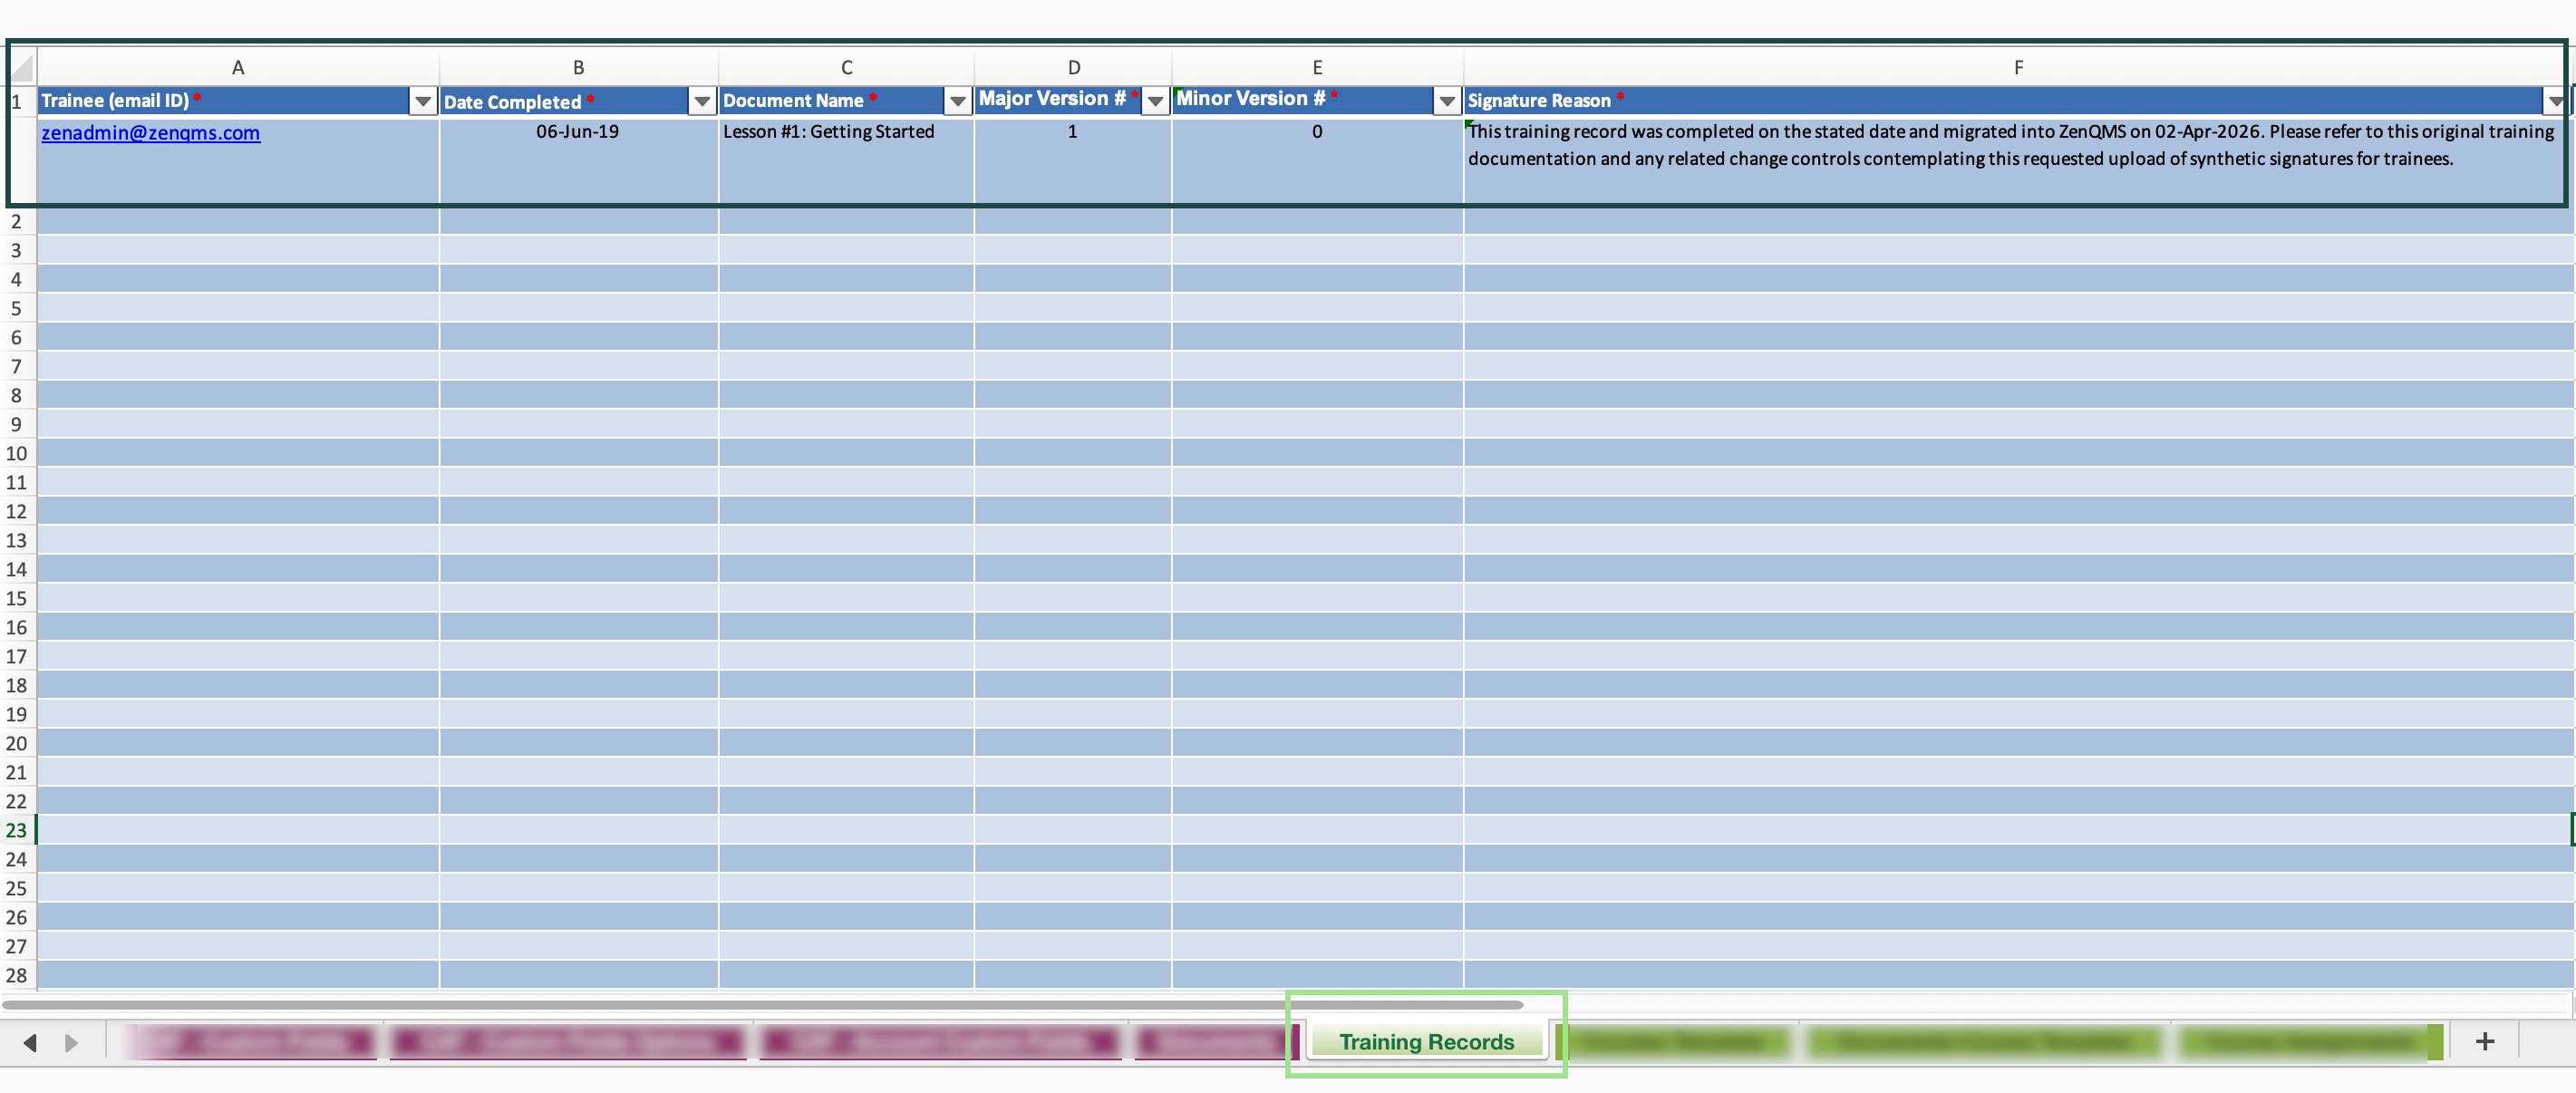The height and width of the screenshot is (1093, 2576).
Task: Select row 1 header
Action: click(x=17, y=102)
